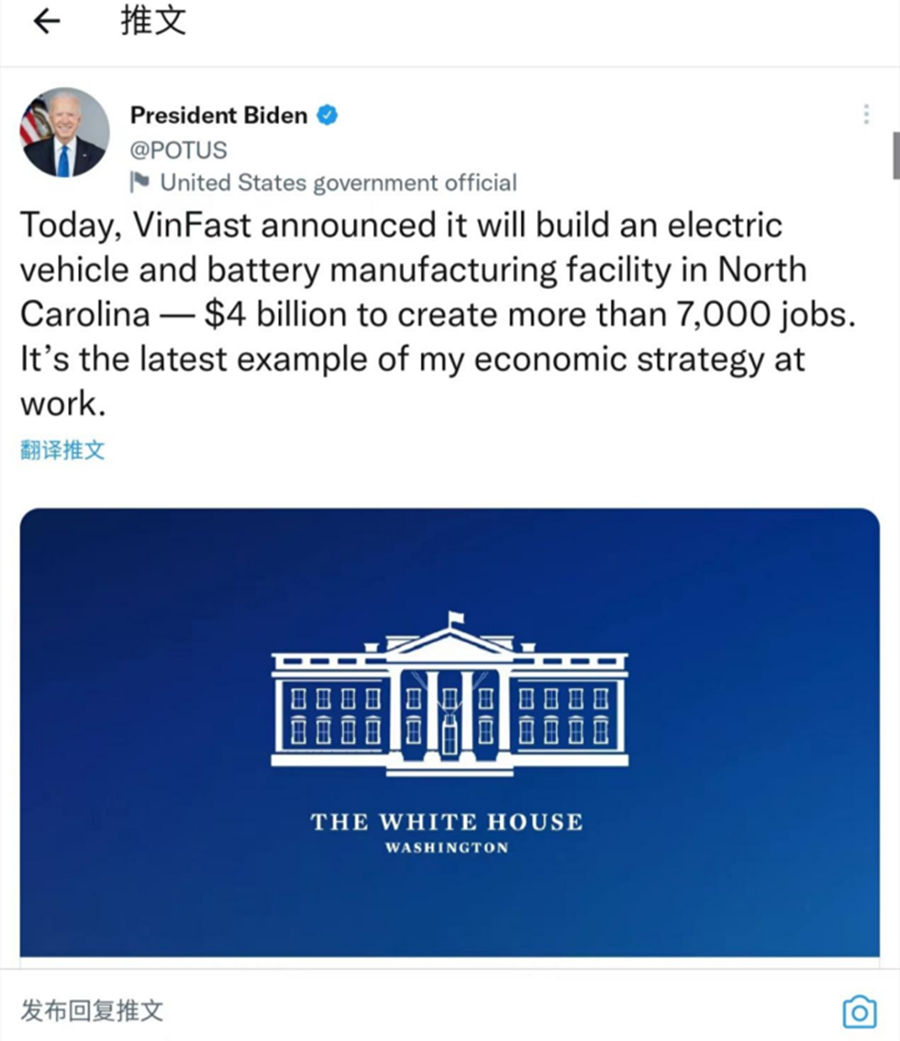Image resolution: width=900 pixels, height=1041 pixels.
Task: Open the @POTUS handle link
Action: tap(179, 150)
